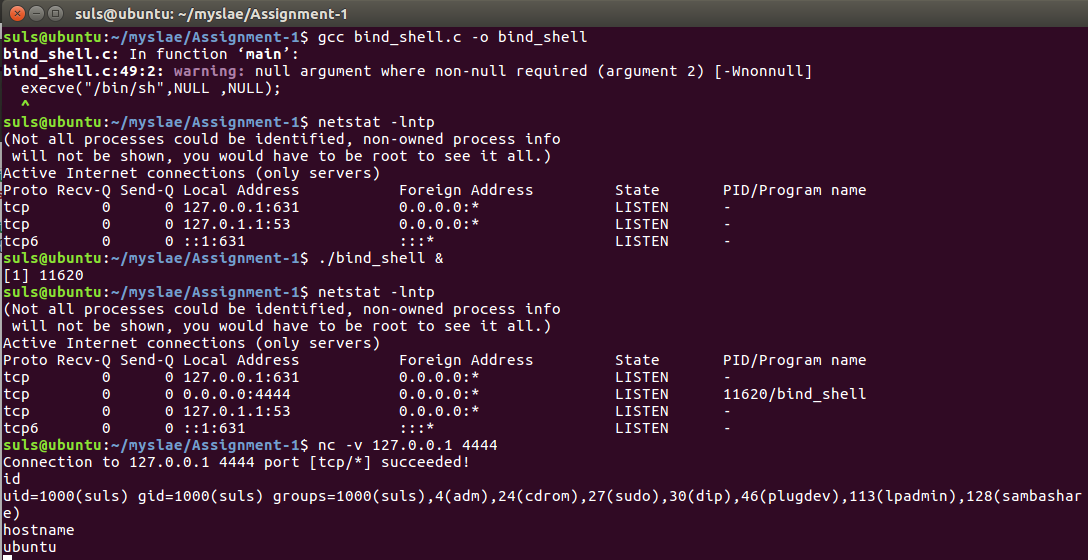The image size is (1088, 560).
Task: Click the uid=1000(suls) output text
Action: 66,496
